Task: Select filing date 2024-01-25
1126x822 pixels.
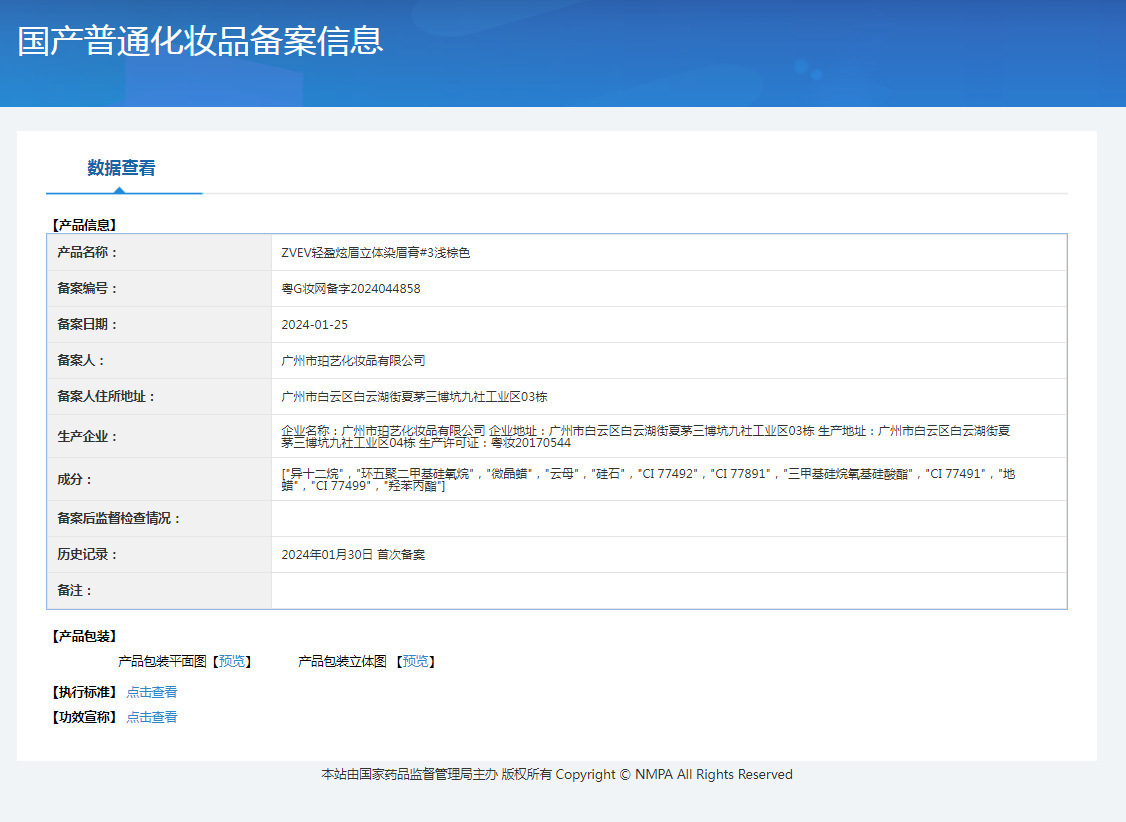Action: tap(315, 324)
